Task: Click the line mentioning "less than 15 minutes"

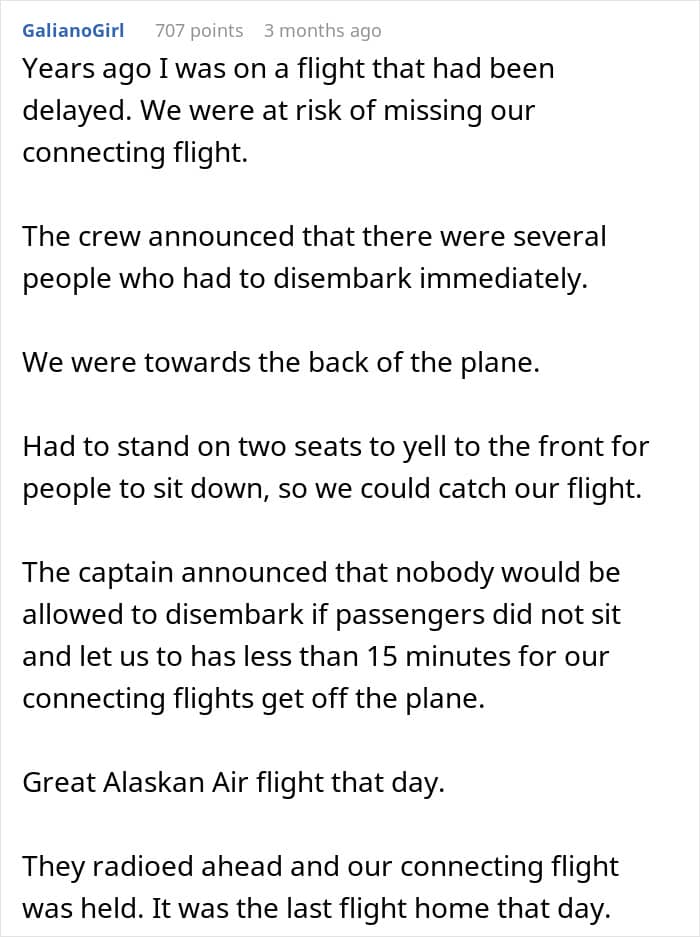Action: tap(330, 656)
